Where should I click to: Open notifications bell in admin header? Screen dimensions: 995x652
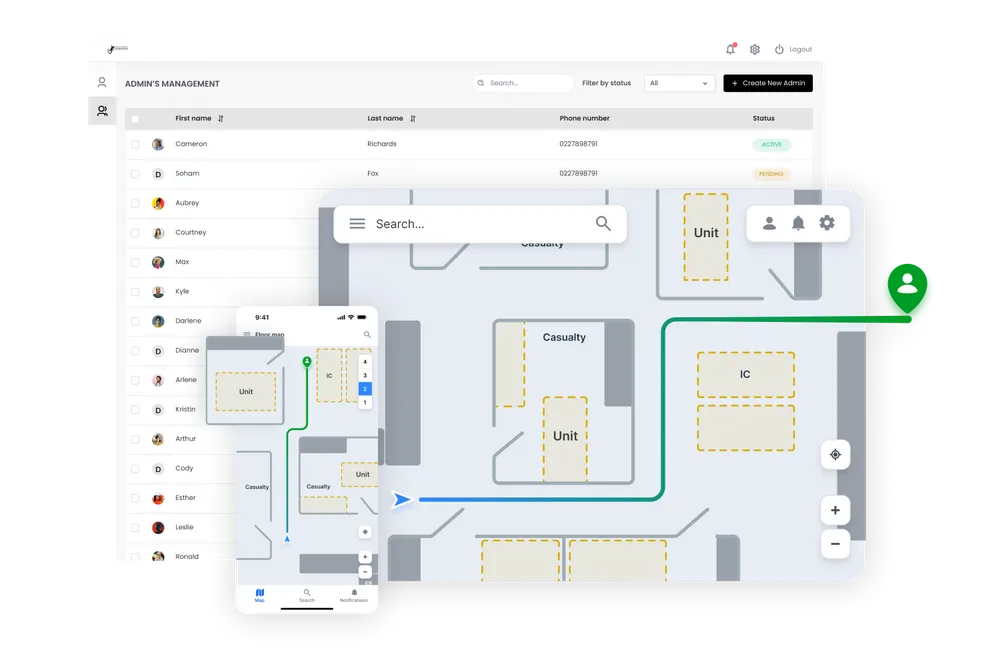[730, 49]
